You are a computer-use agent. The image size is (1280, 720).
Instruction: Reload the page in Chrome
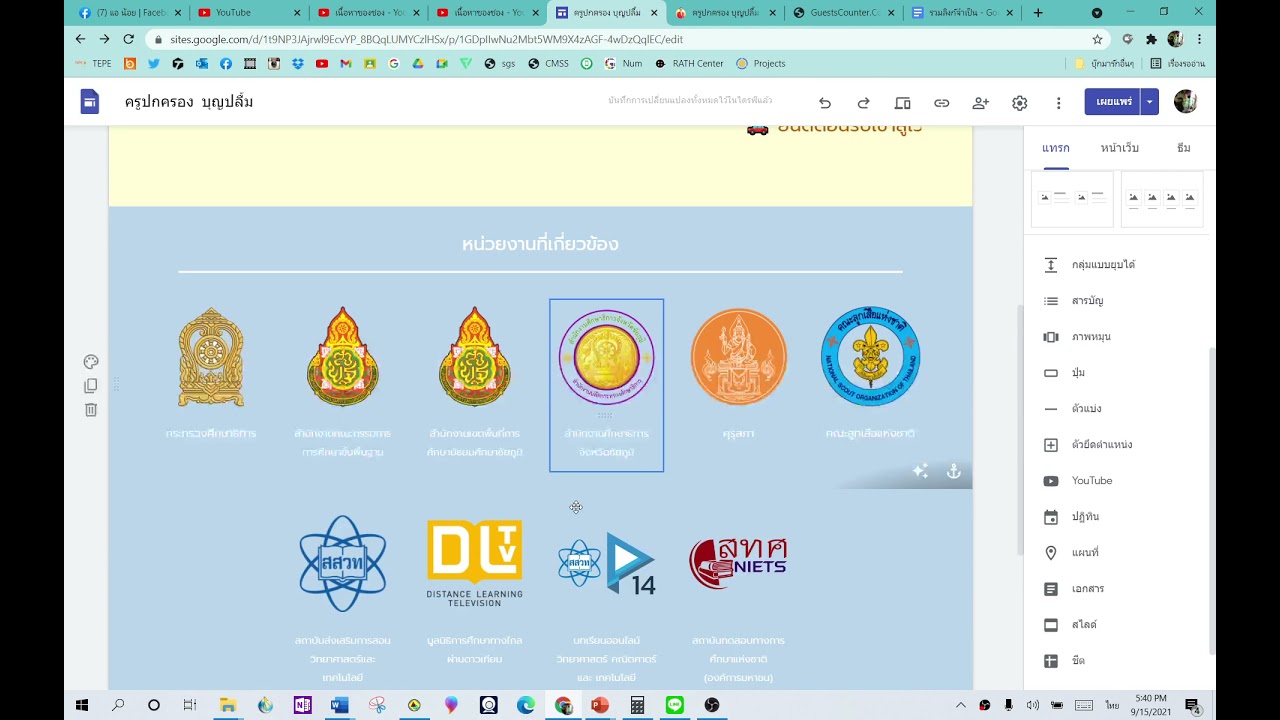point(128,39)
